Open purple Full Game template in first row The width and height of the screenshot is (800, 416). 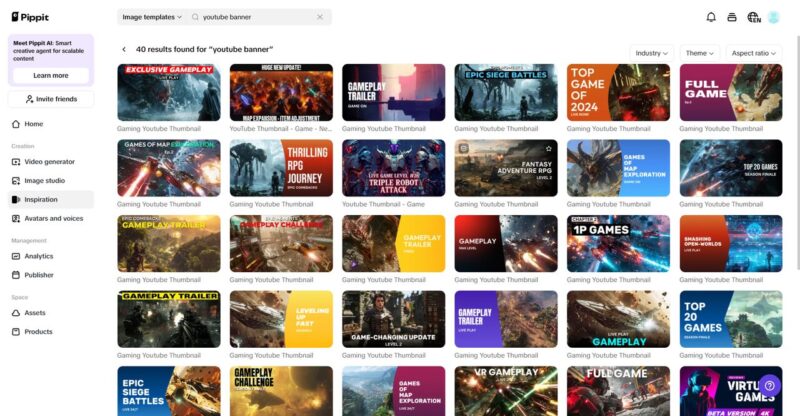(731, 92)
